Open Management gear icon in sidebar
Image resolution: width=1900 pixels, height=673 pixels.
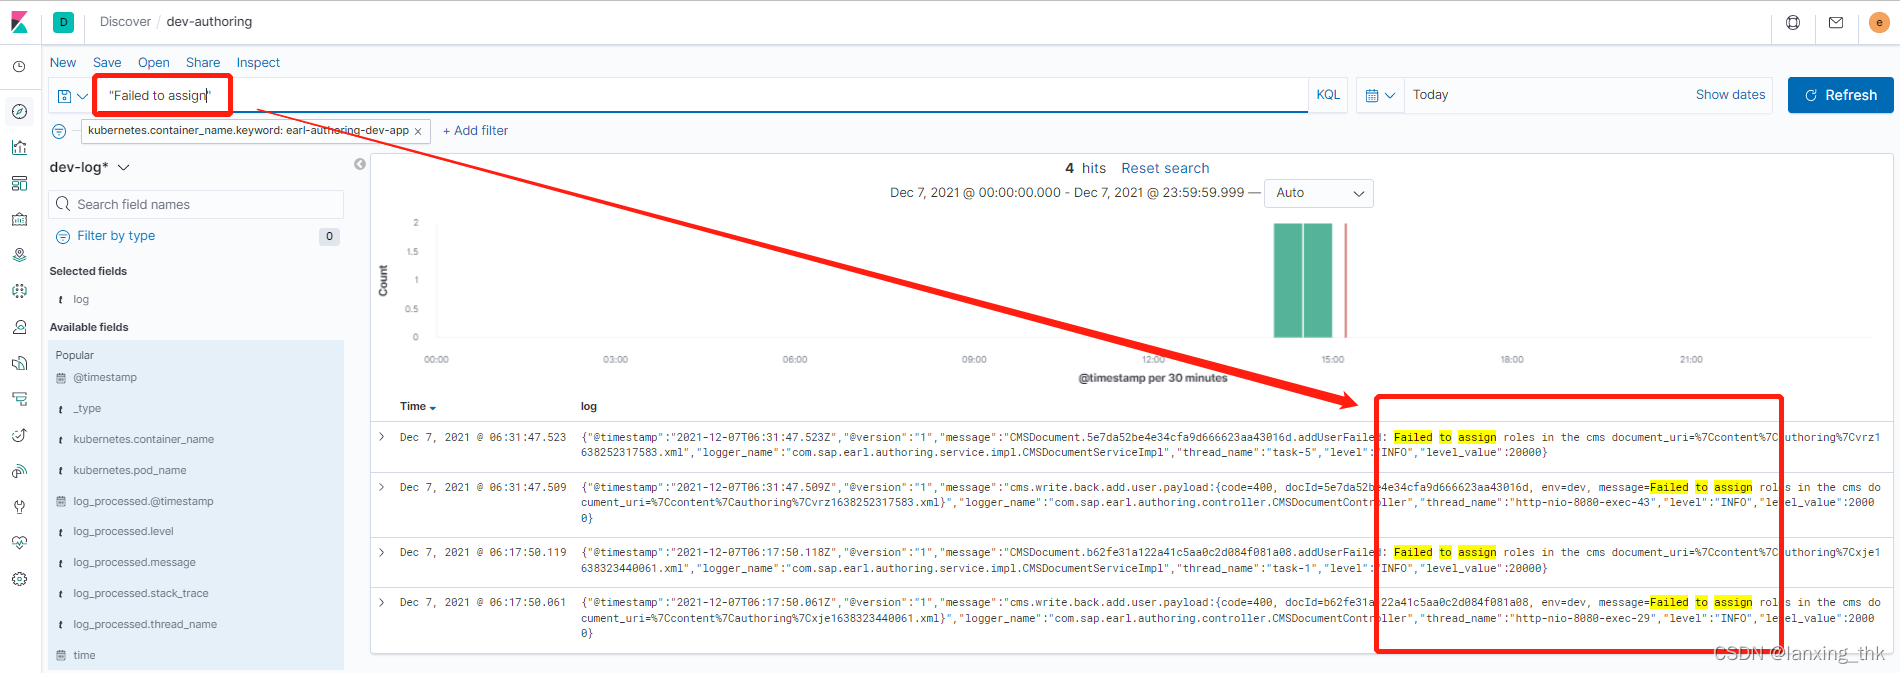click(x=19, y=579)
